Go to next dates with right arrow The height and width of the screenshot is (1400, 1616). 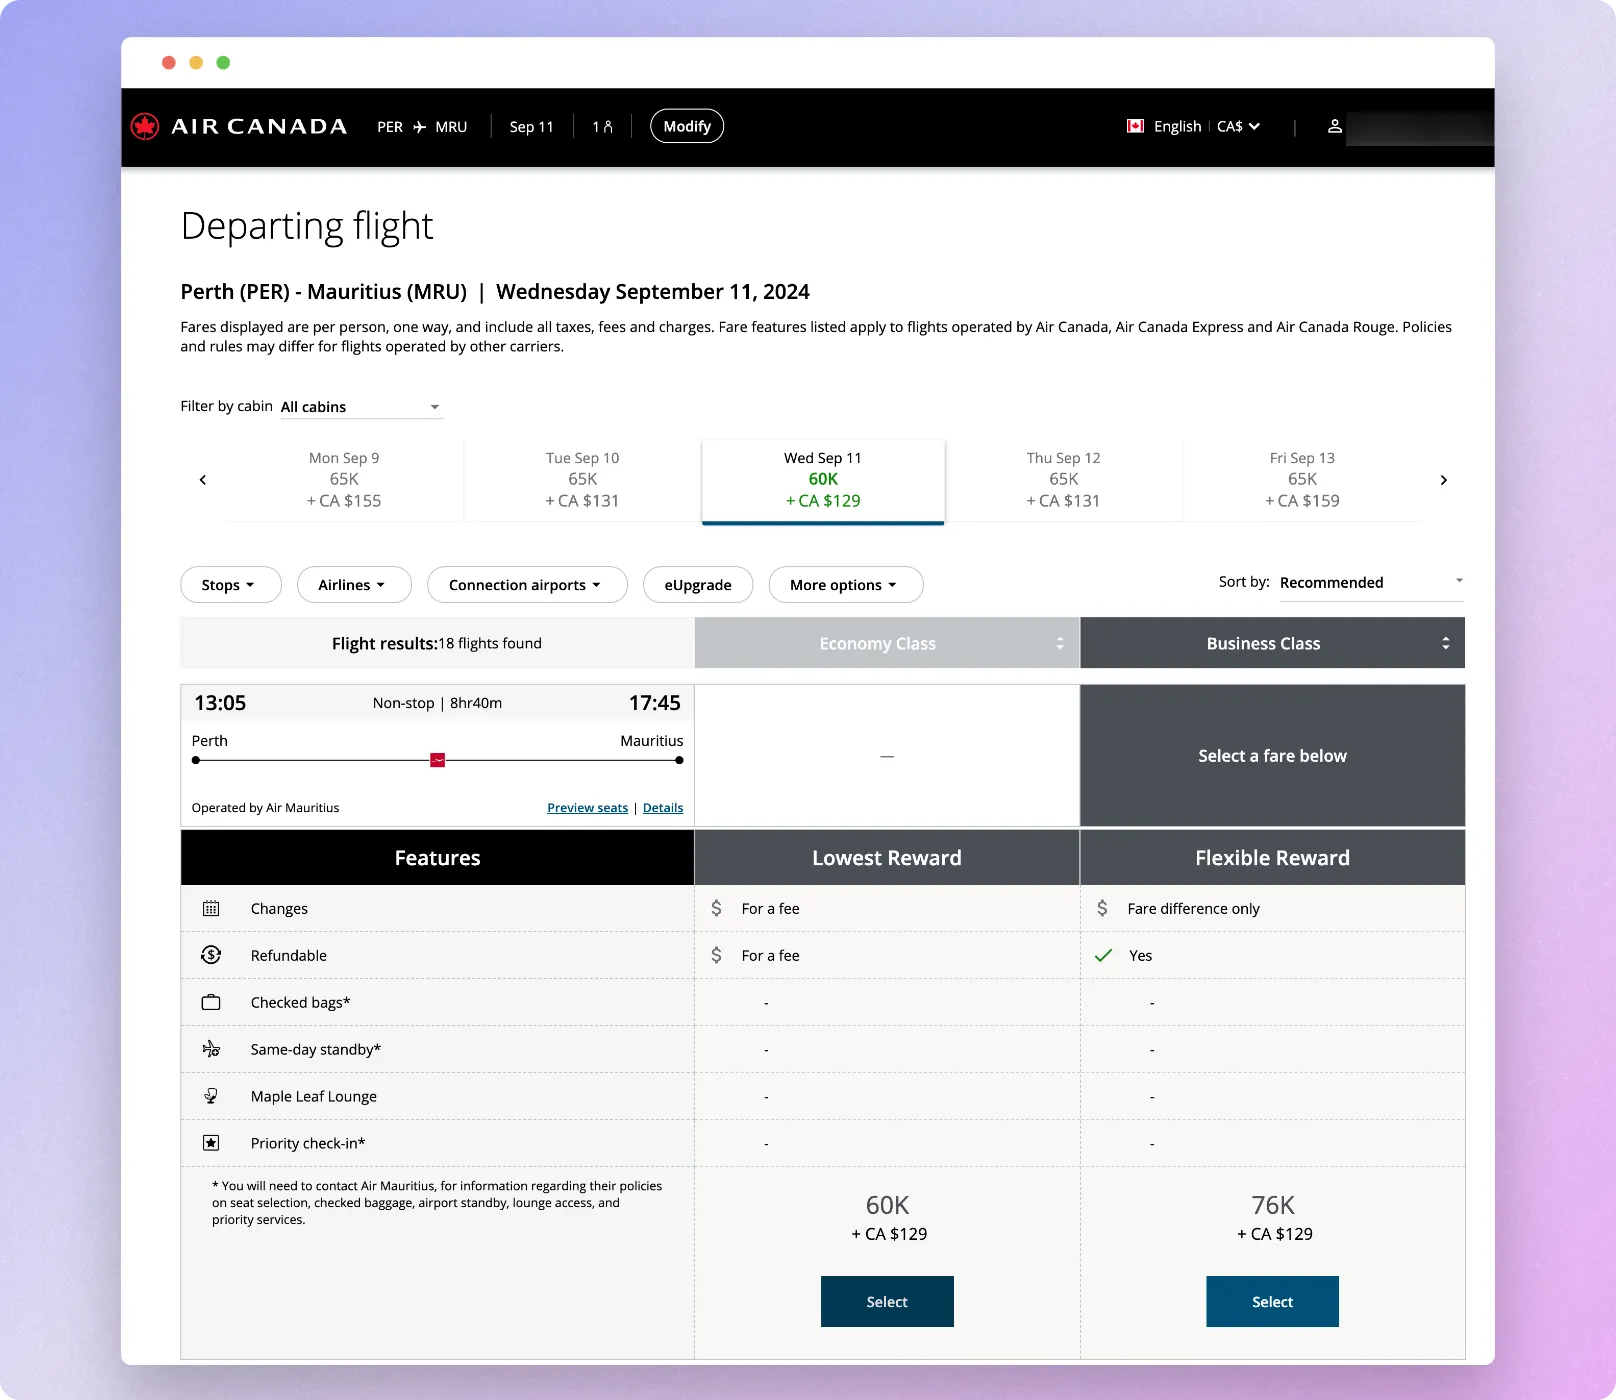point(1443,480)
